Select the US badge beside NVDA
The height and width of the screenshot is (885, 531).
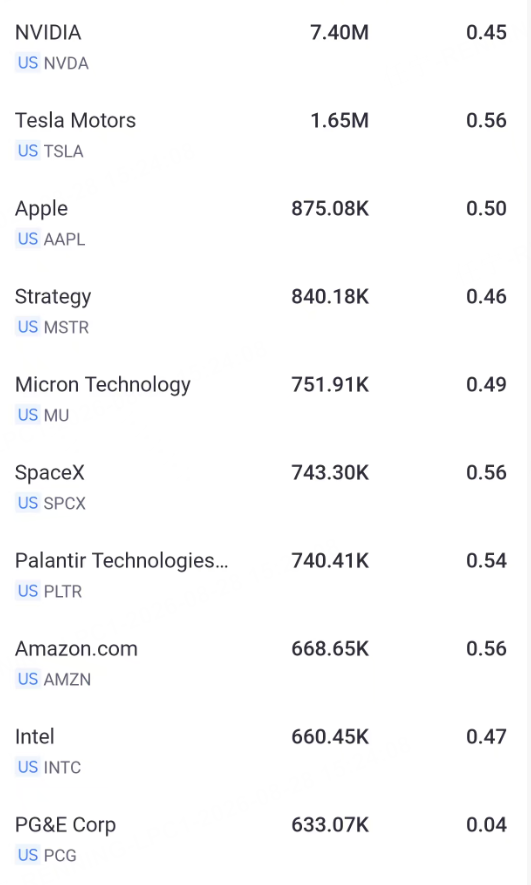(x=28, y=63)
